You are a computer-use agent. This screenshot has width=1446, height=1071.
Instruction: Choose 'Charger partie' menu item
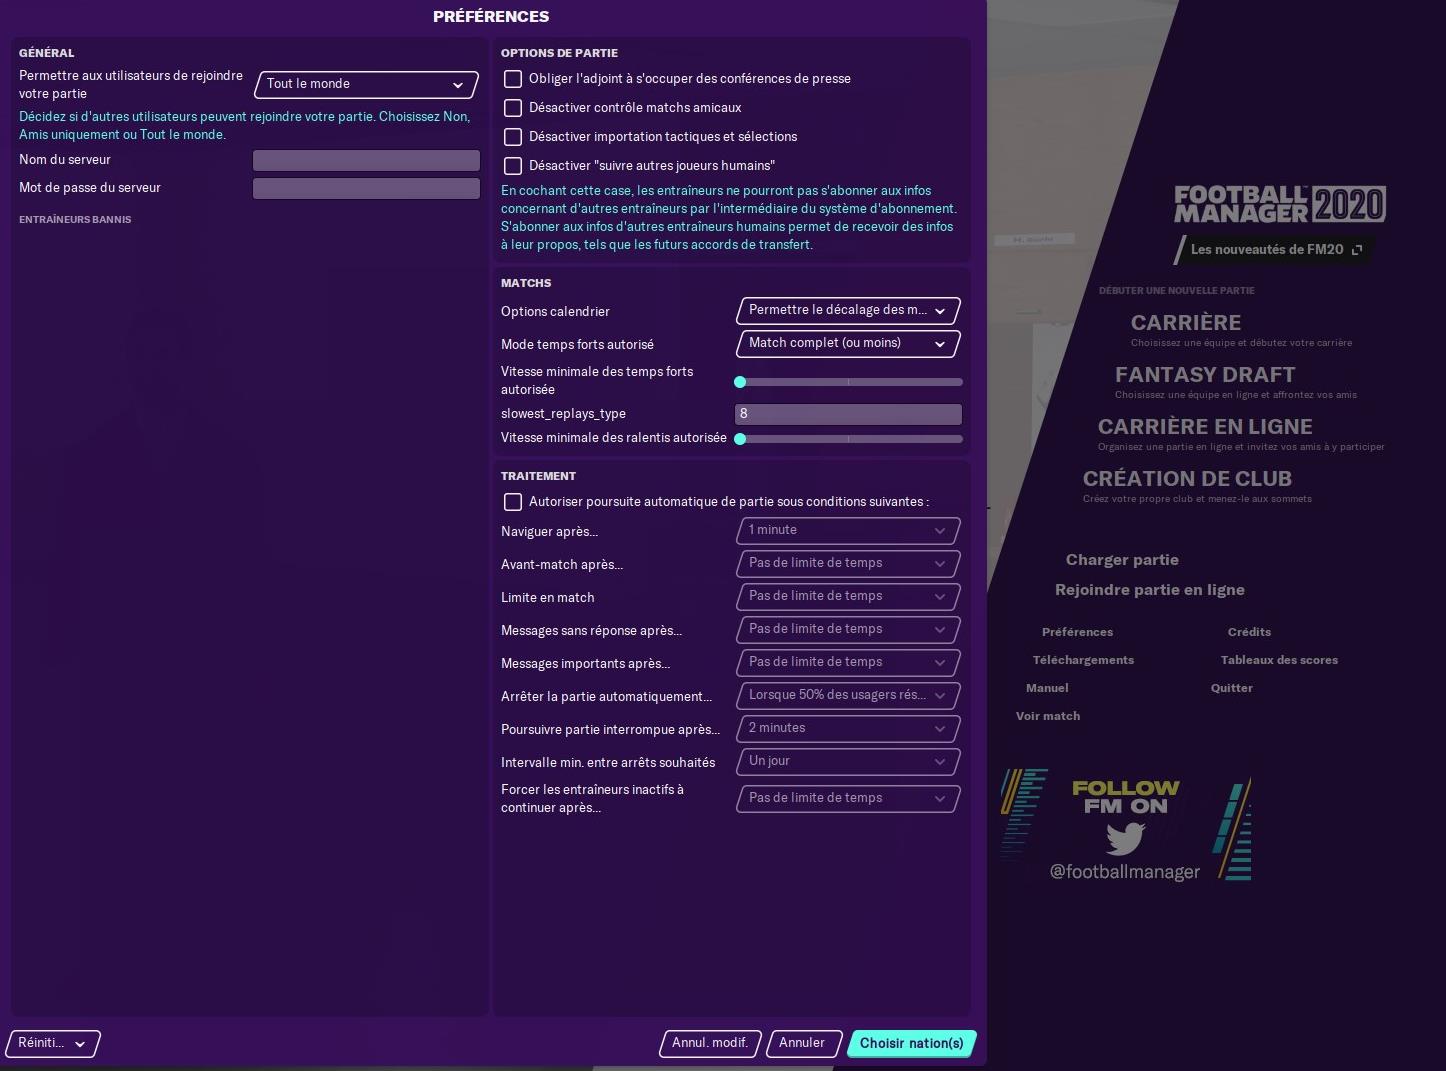(1122, 560)
